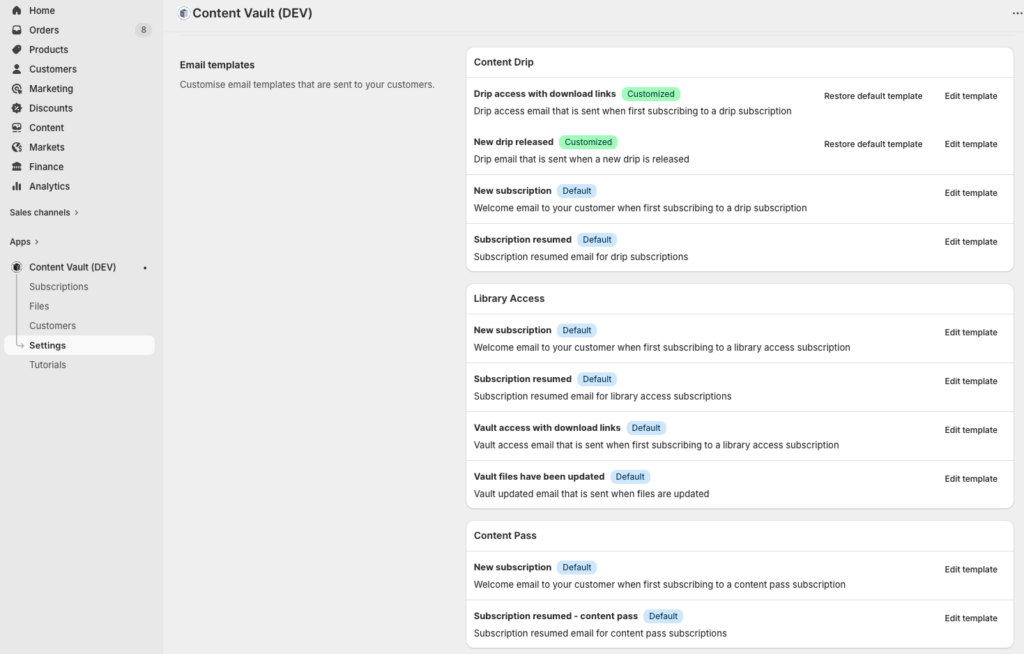This screenshot has height=654, width=1024.
Task: Restore default for Drip access with download links
Action: tap(873, 96)
